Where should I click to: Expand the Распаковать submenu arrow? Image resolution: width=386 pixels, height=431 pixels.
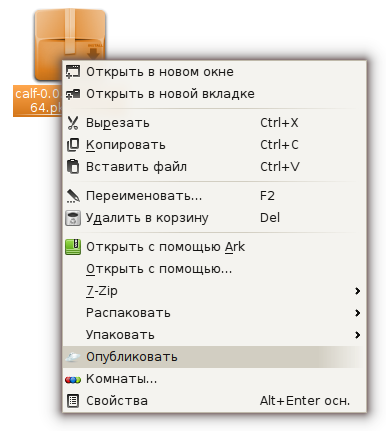point(357,313)
